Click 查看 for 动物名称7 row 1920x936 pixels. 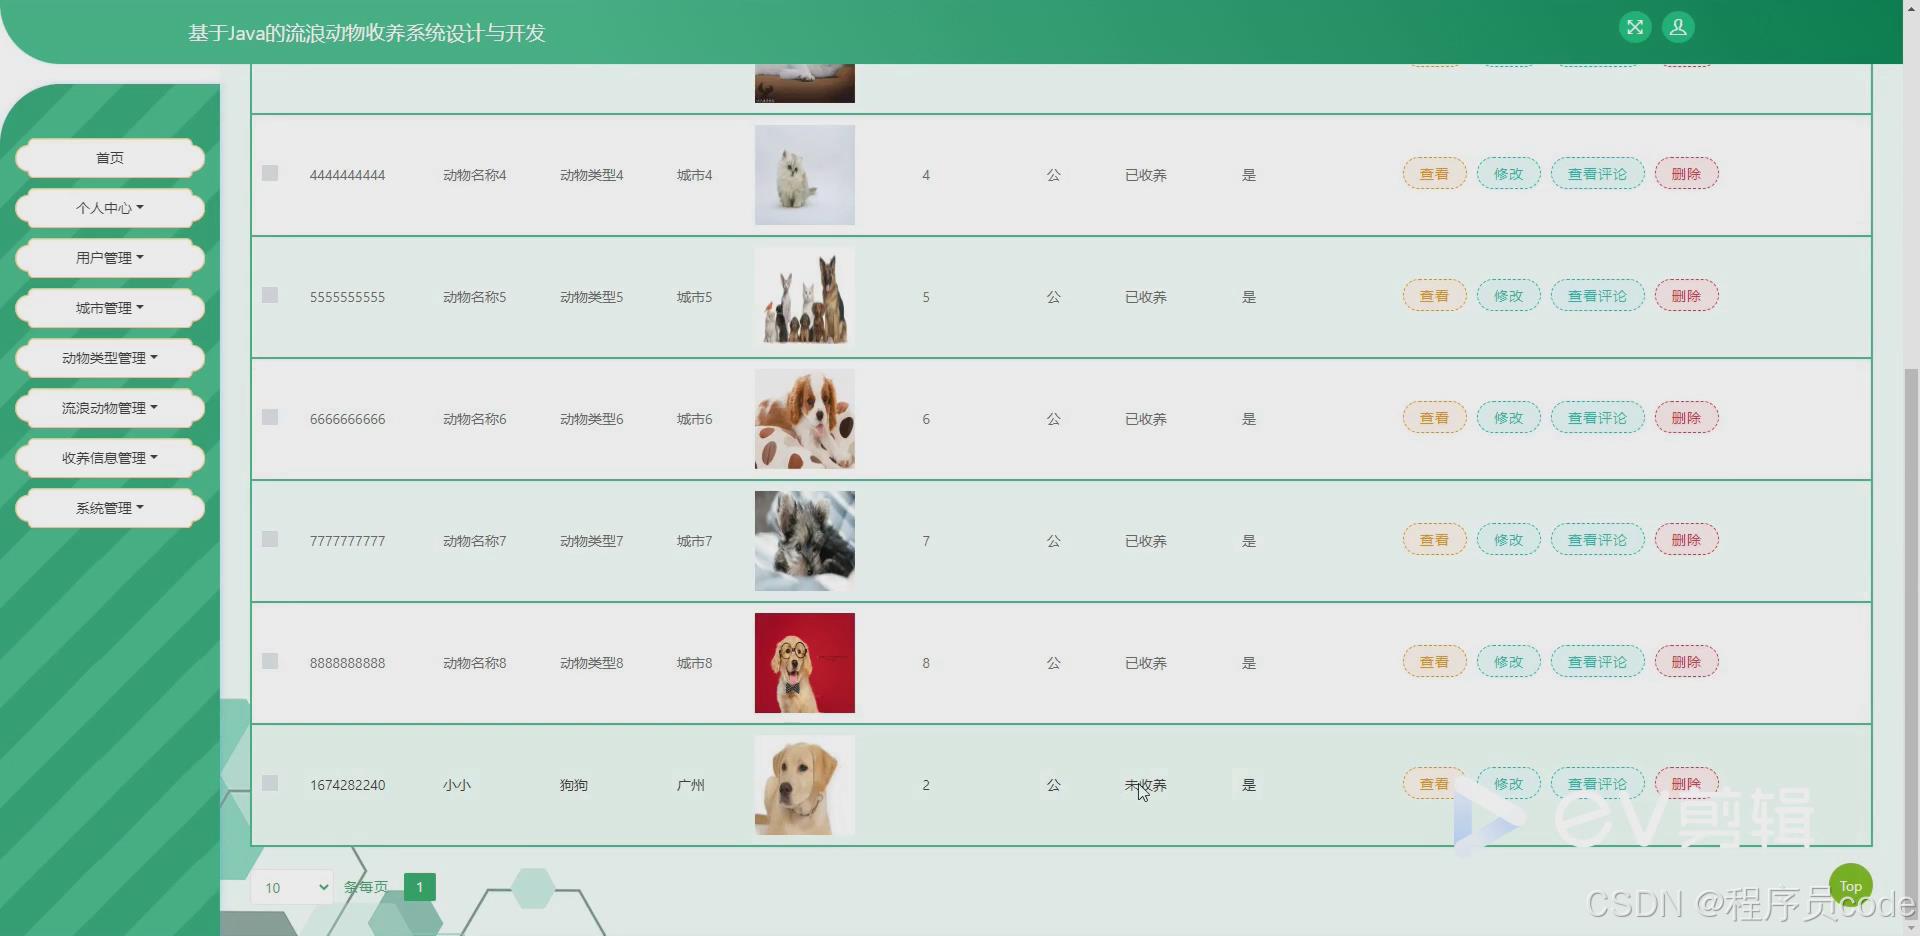coord(1434,540)
